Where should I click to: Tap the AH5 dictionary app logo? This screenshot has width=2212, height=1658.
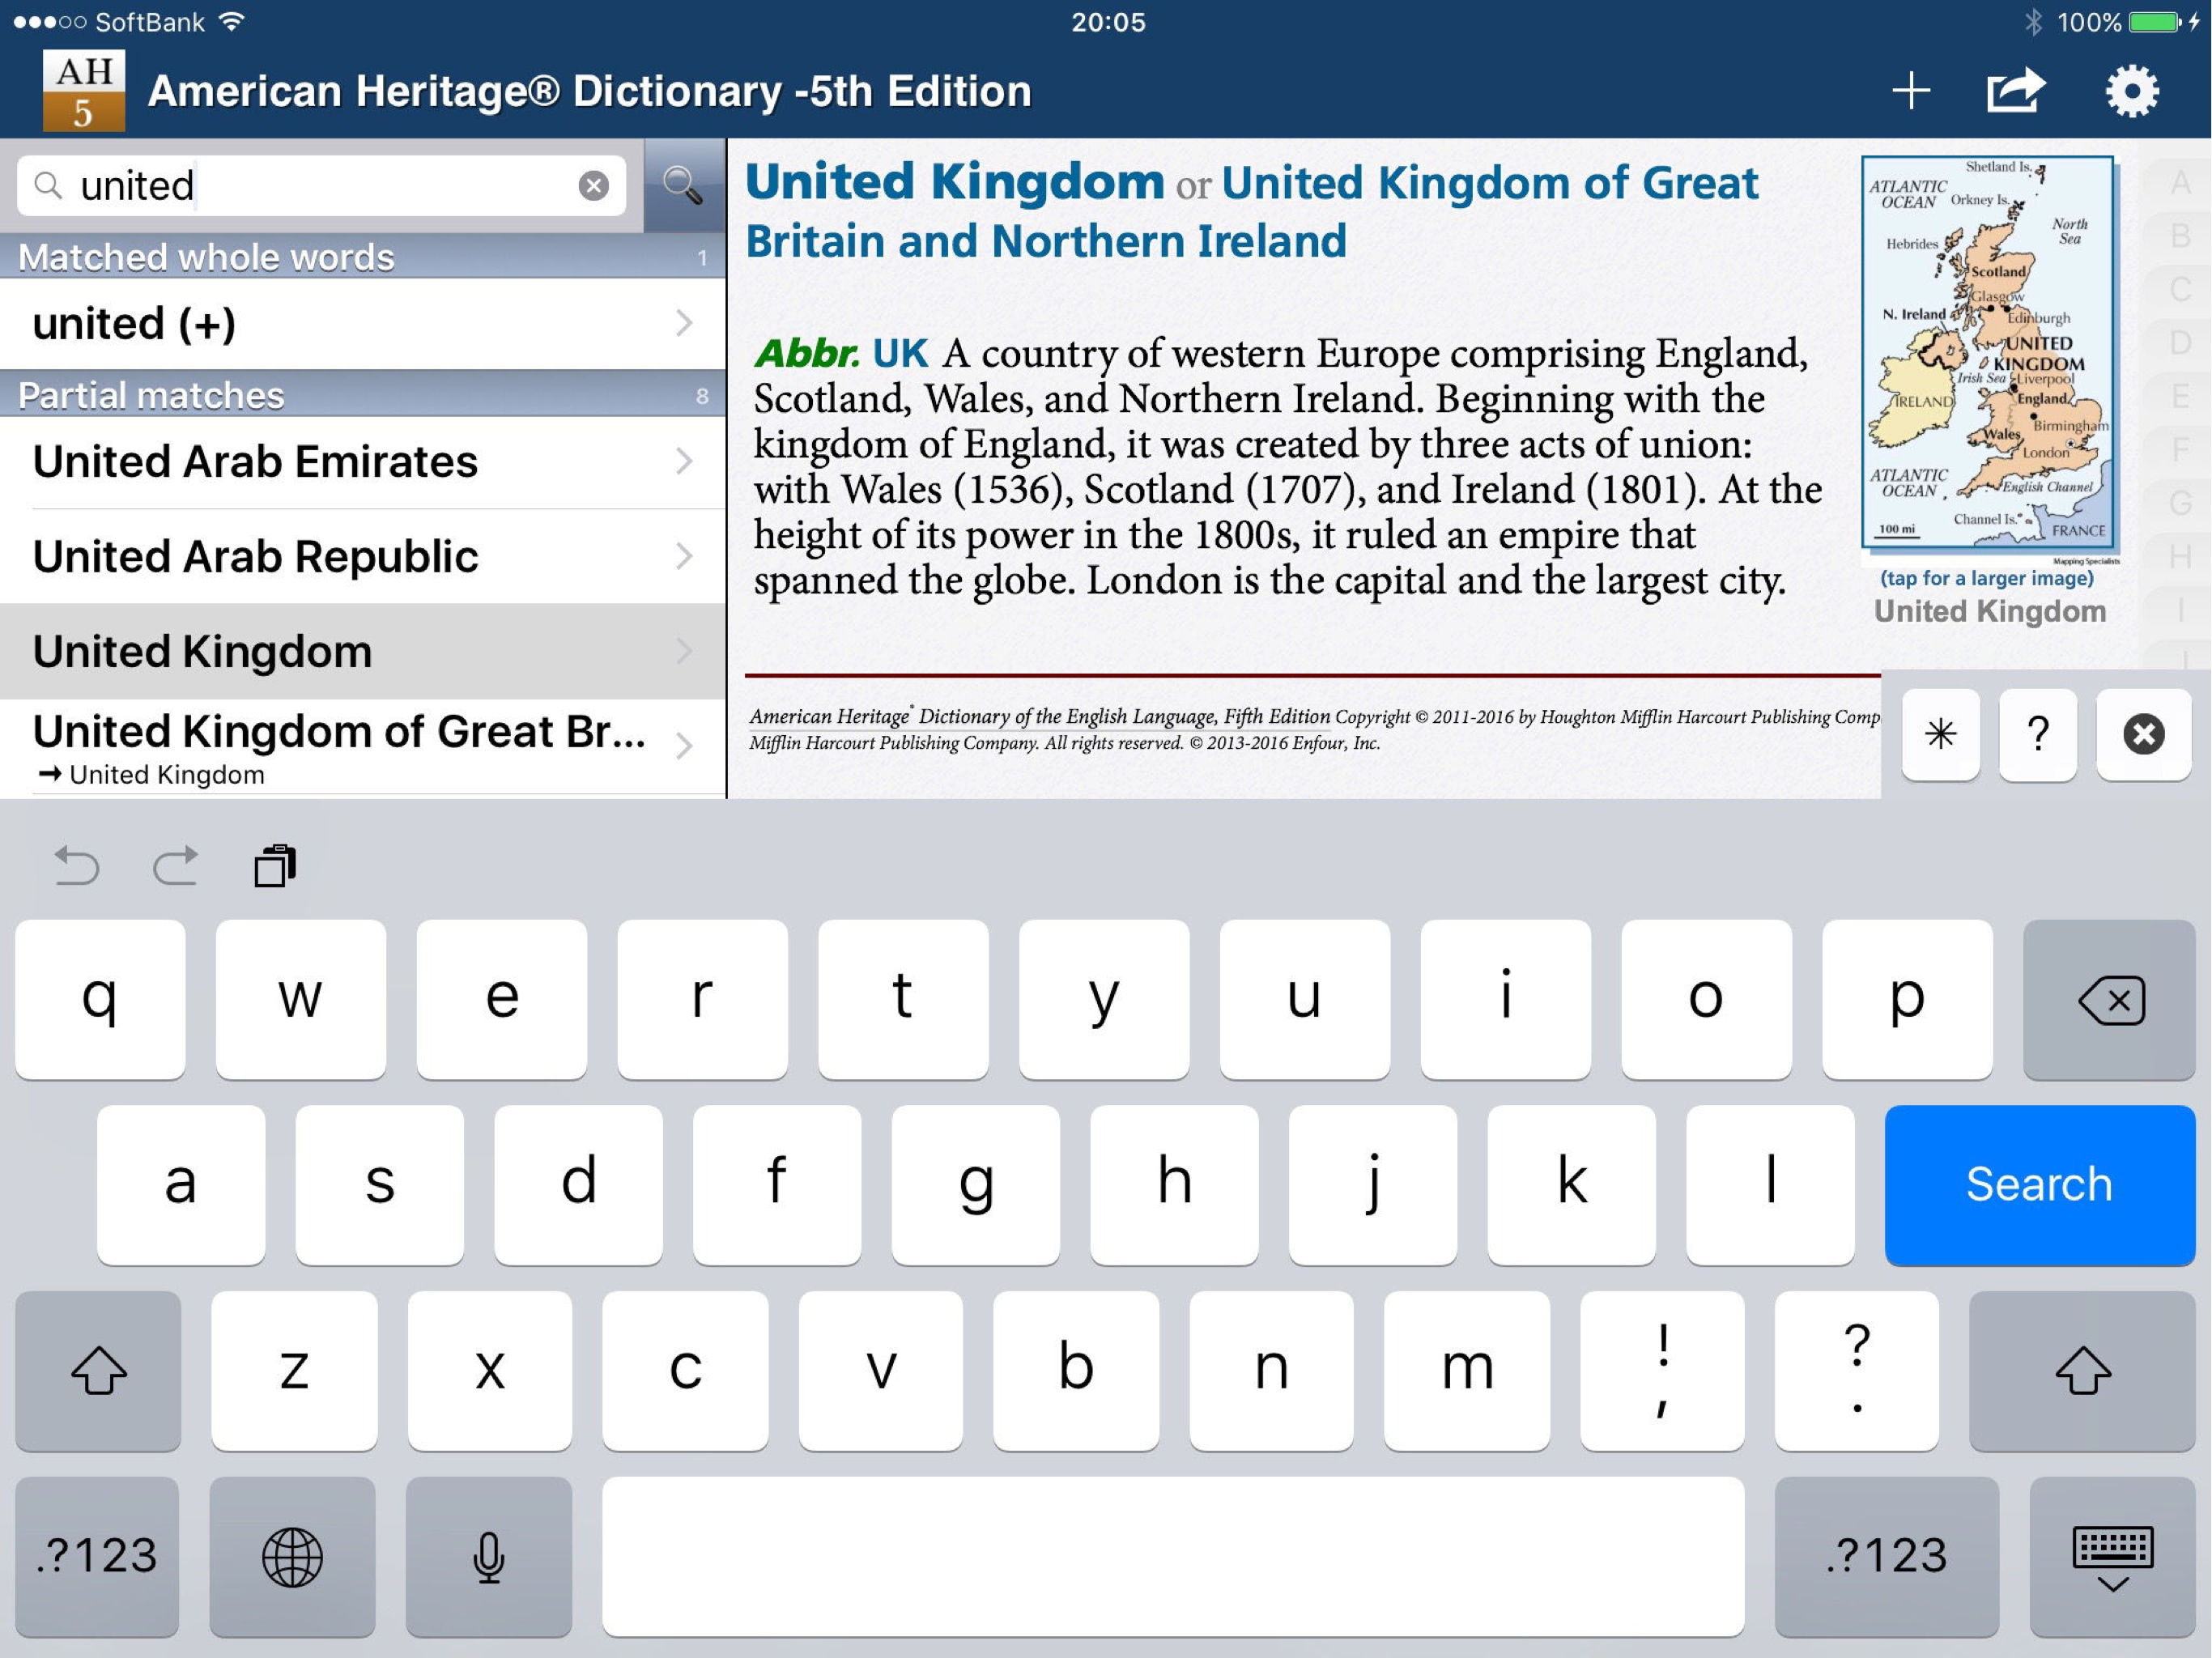(84, 90)
